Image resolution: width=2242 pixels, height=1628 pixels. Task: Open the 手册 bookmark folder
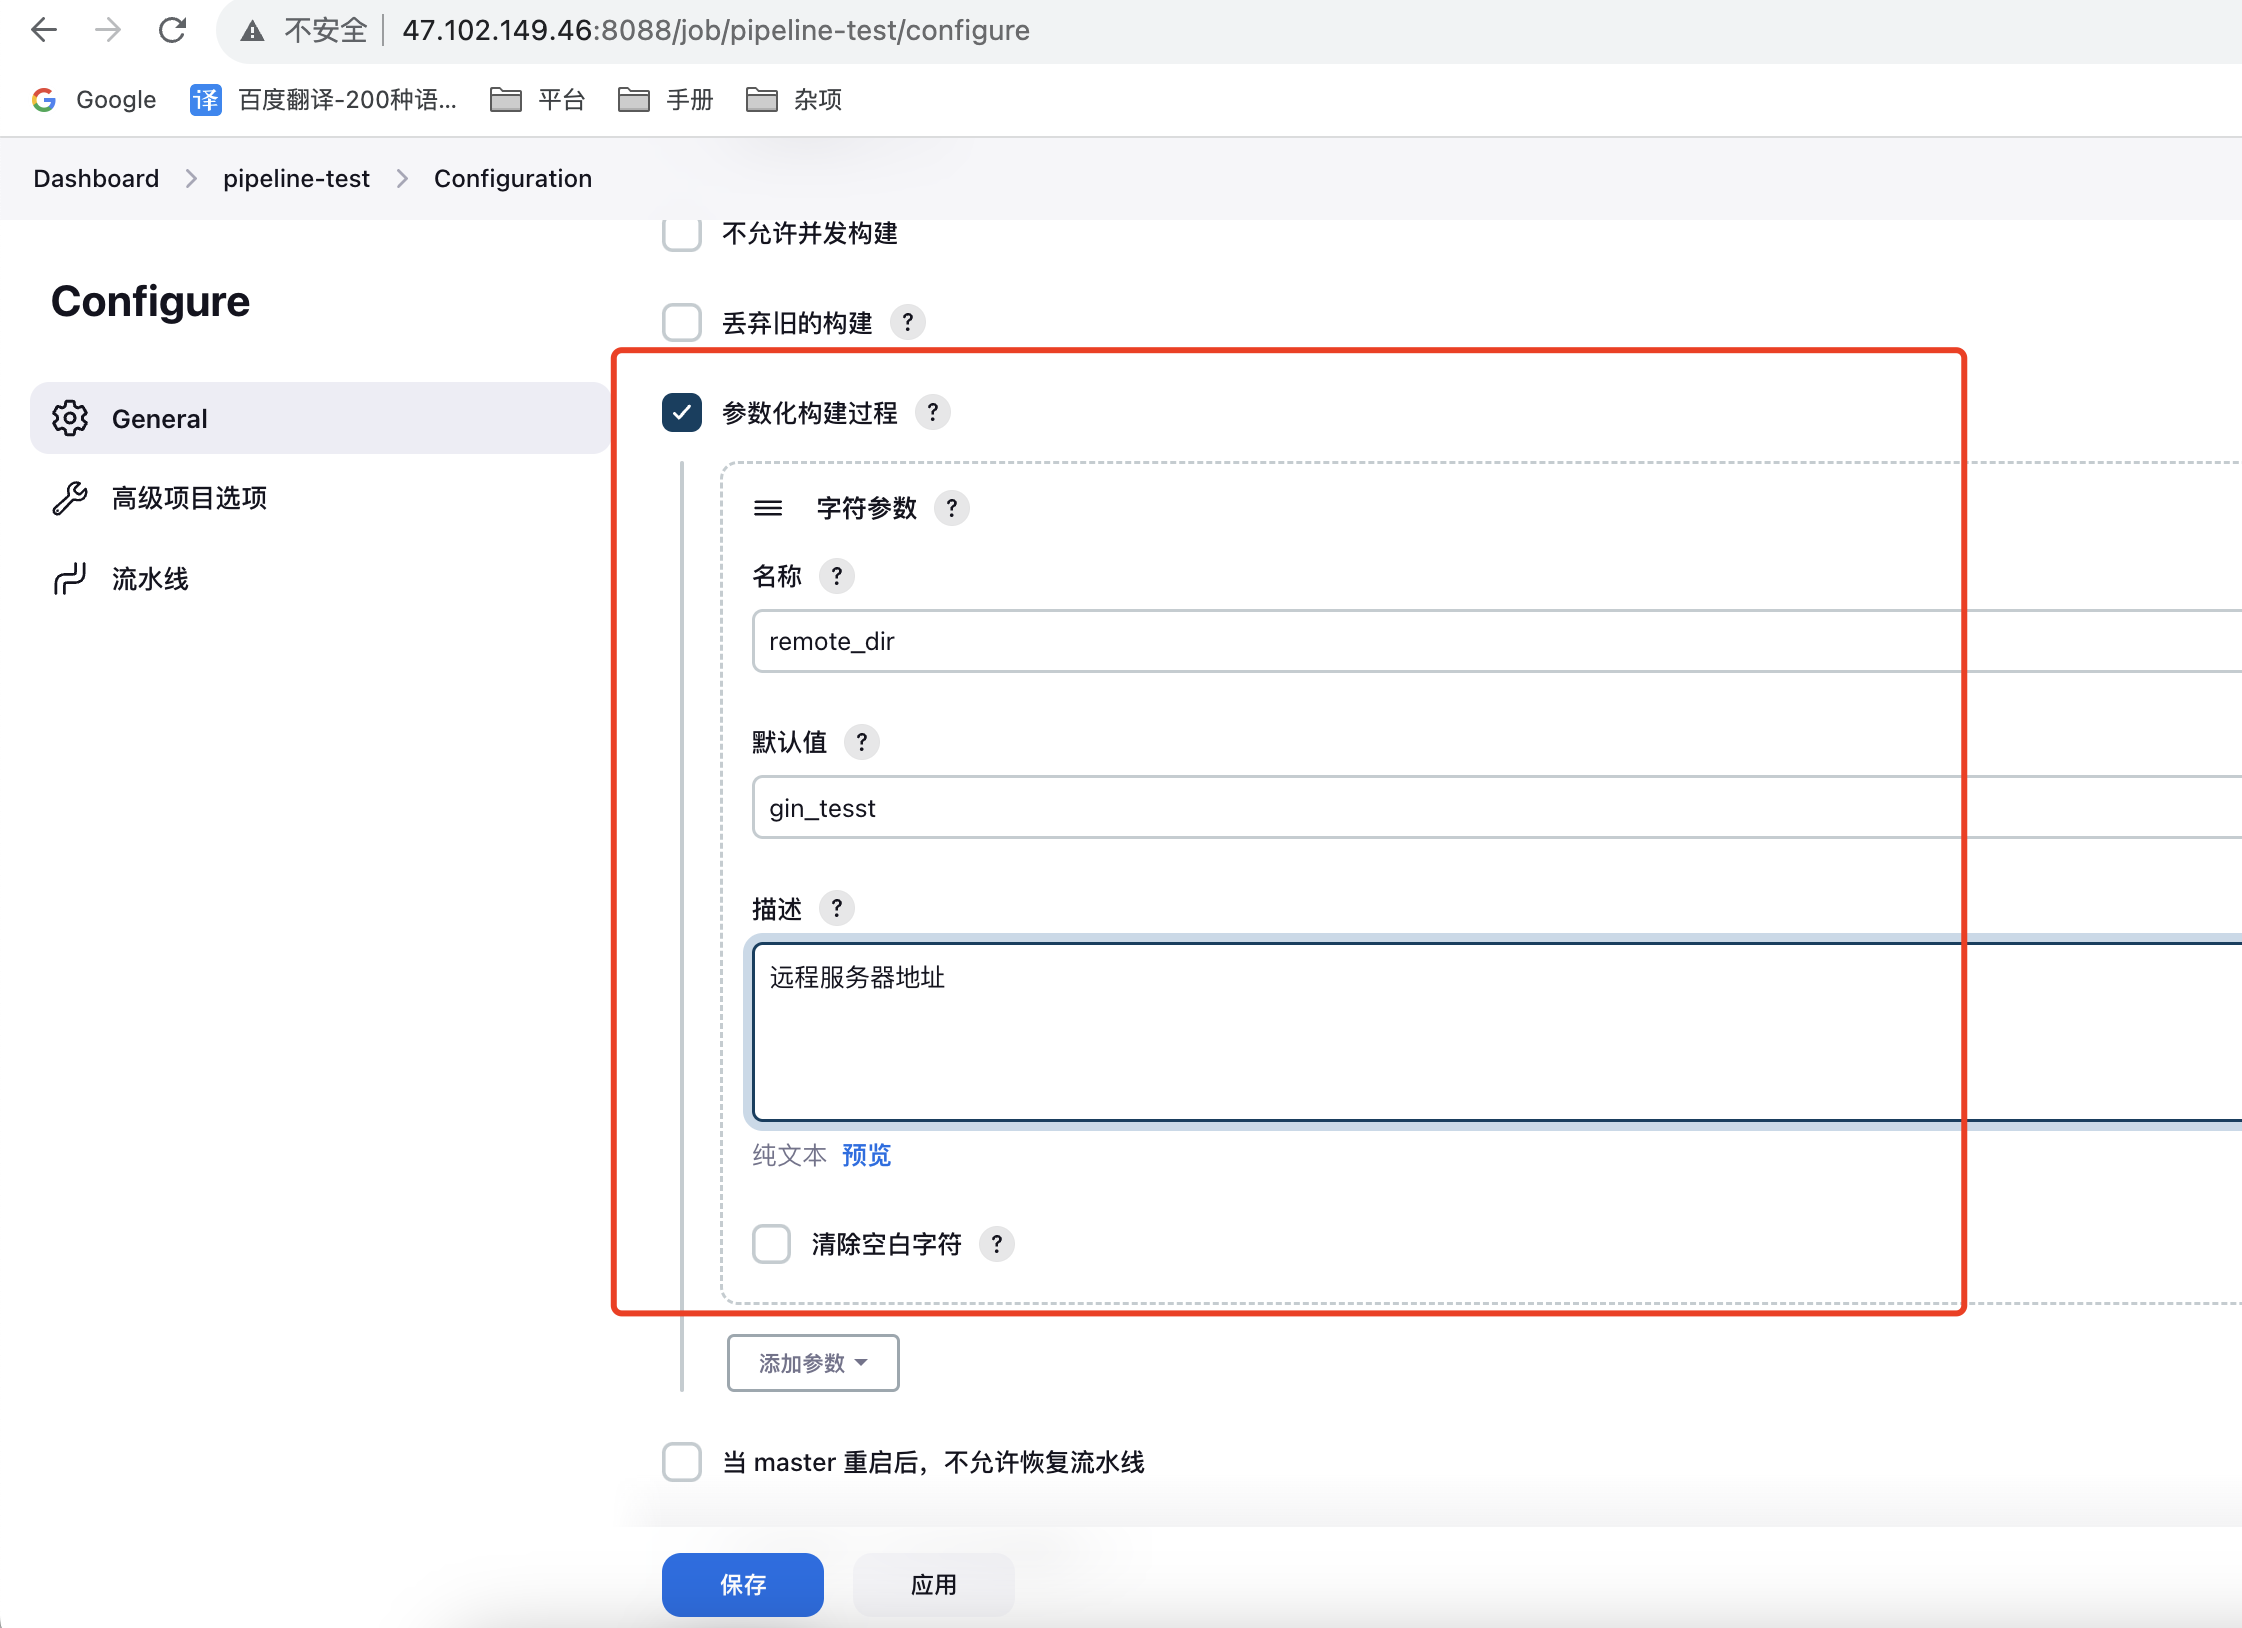pyautogui.click(x=665, y=99)
